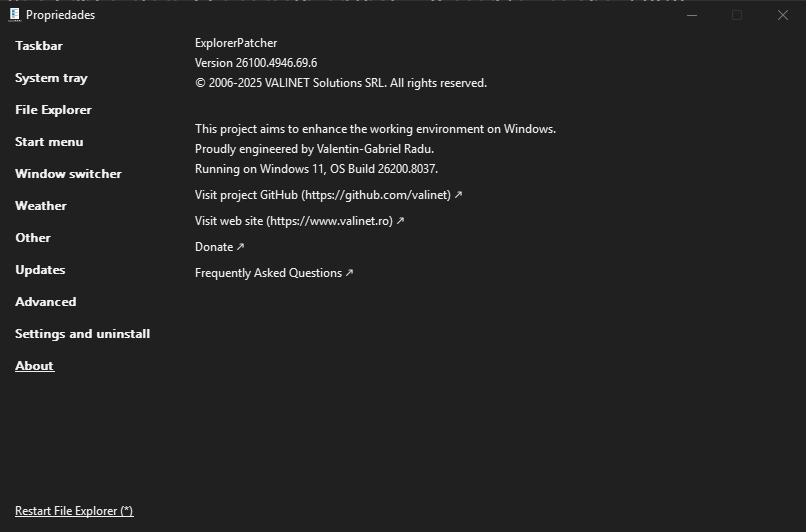The image size is (806, 532).
Task: Close the Propriedades window
Action: [x=782, y=15]
